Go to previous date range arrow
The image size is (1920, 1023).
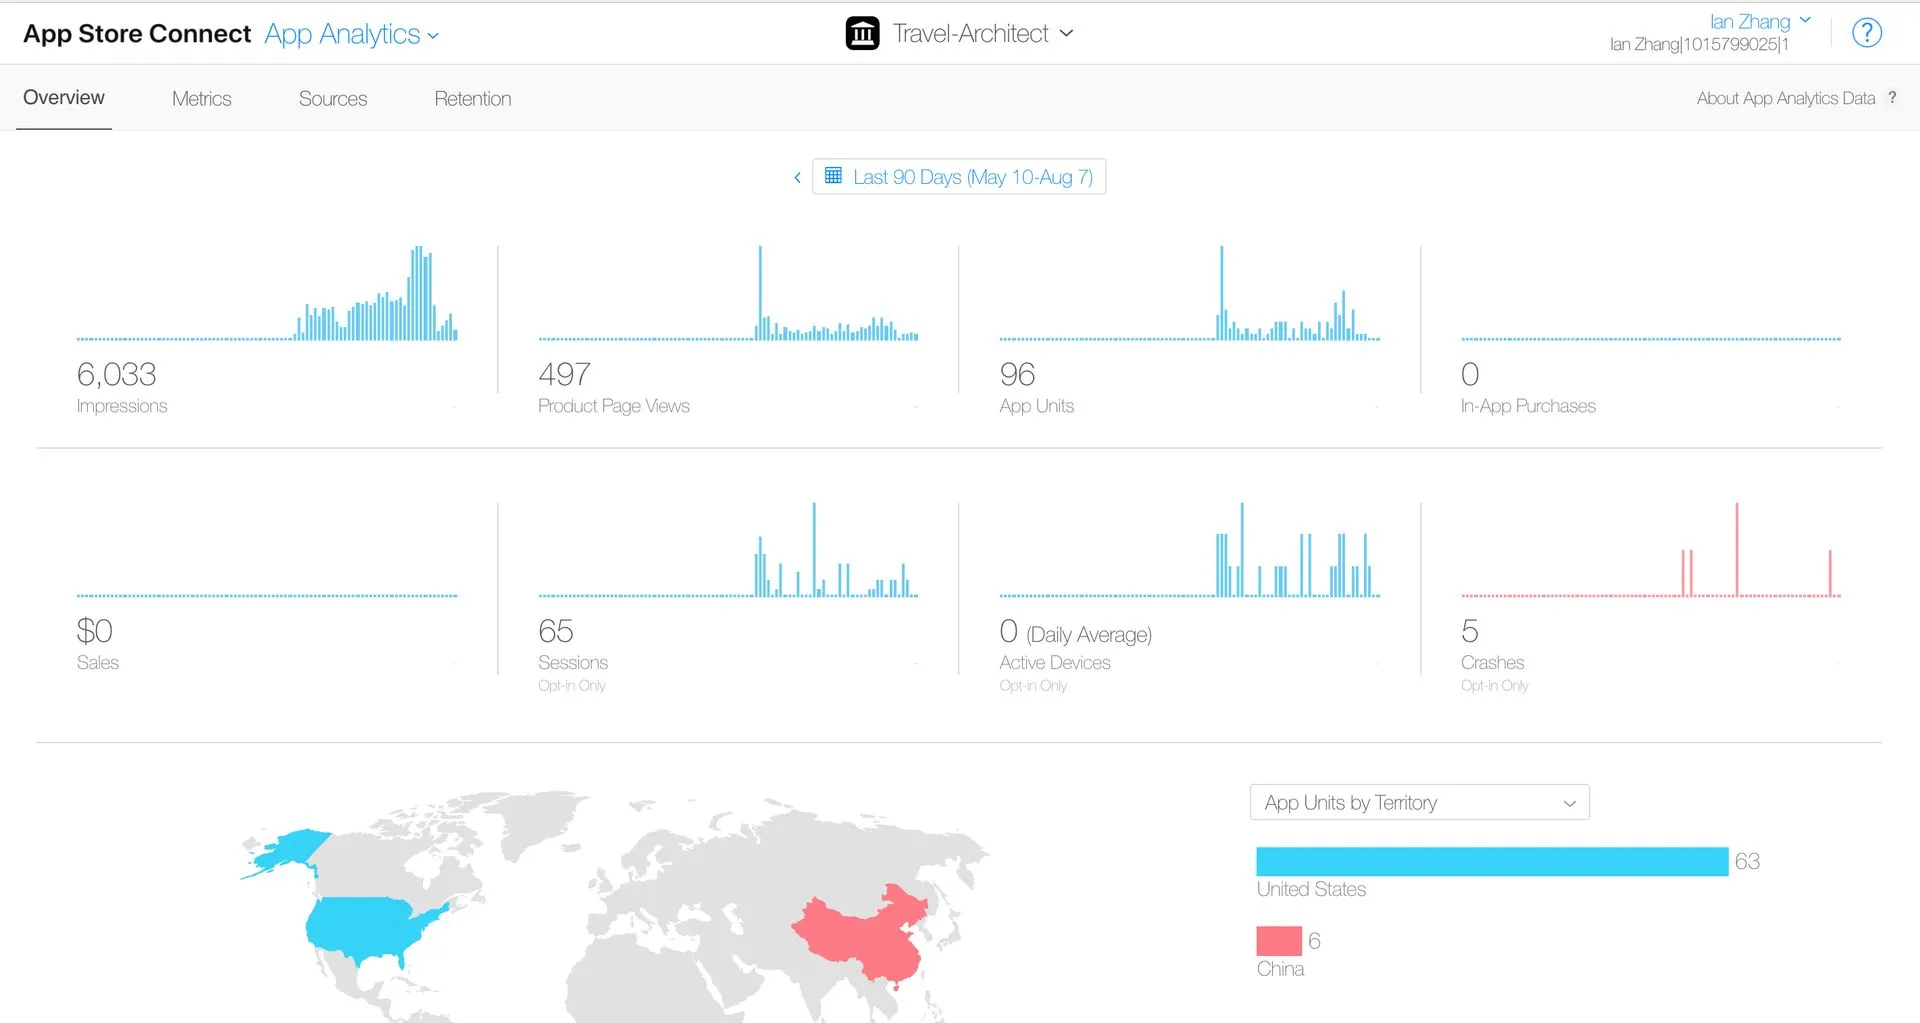(x=797, y=178)
